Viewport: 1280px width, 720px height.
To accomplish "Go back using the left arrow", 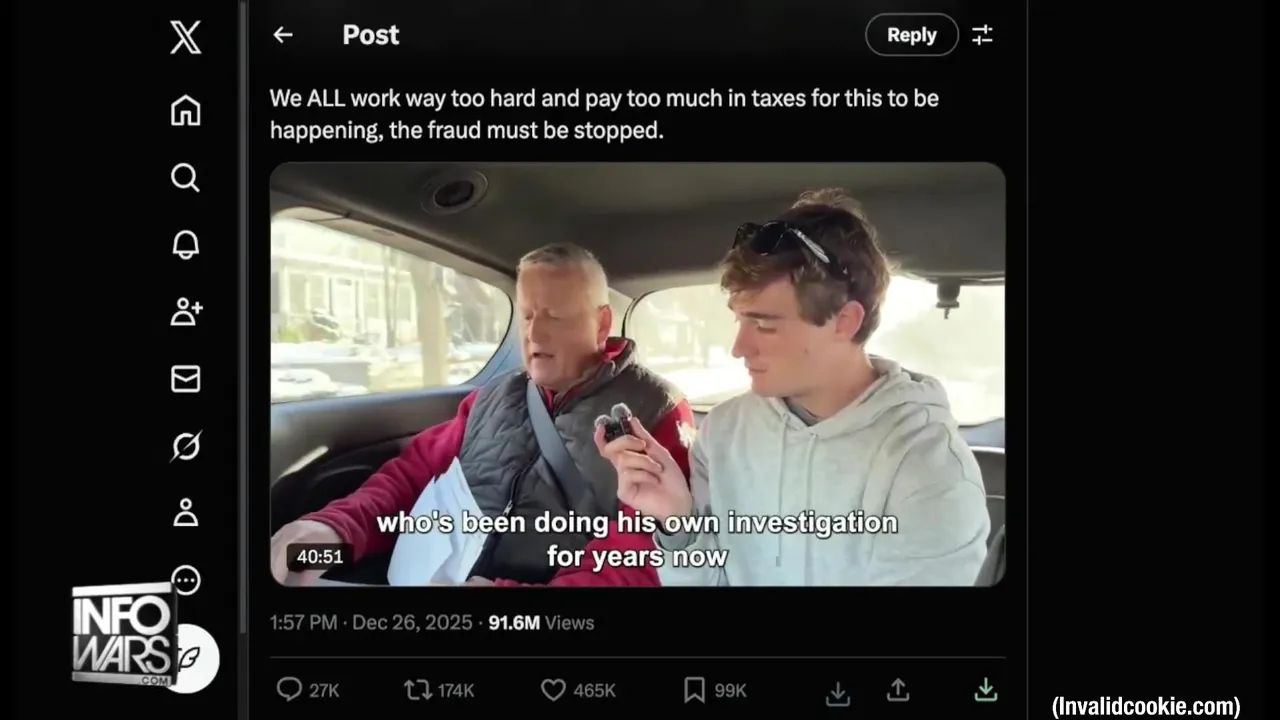I will (x=283, y=35).
